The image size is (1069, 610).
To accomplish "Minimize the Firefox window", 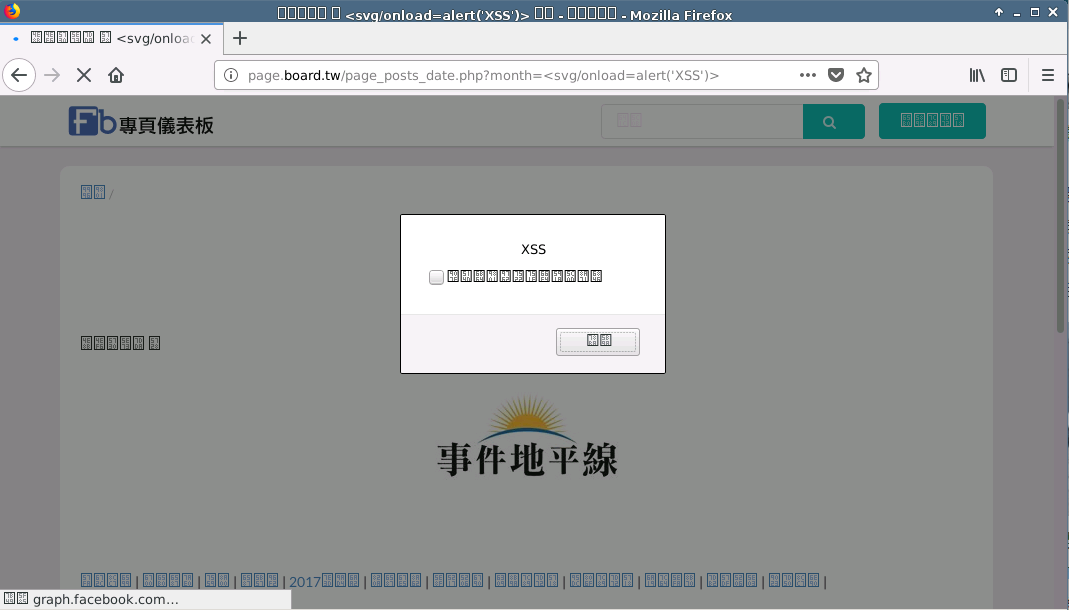I will click(x=1017, y=12).
